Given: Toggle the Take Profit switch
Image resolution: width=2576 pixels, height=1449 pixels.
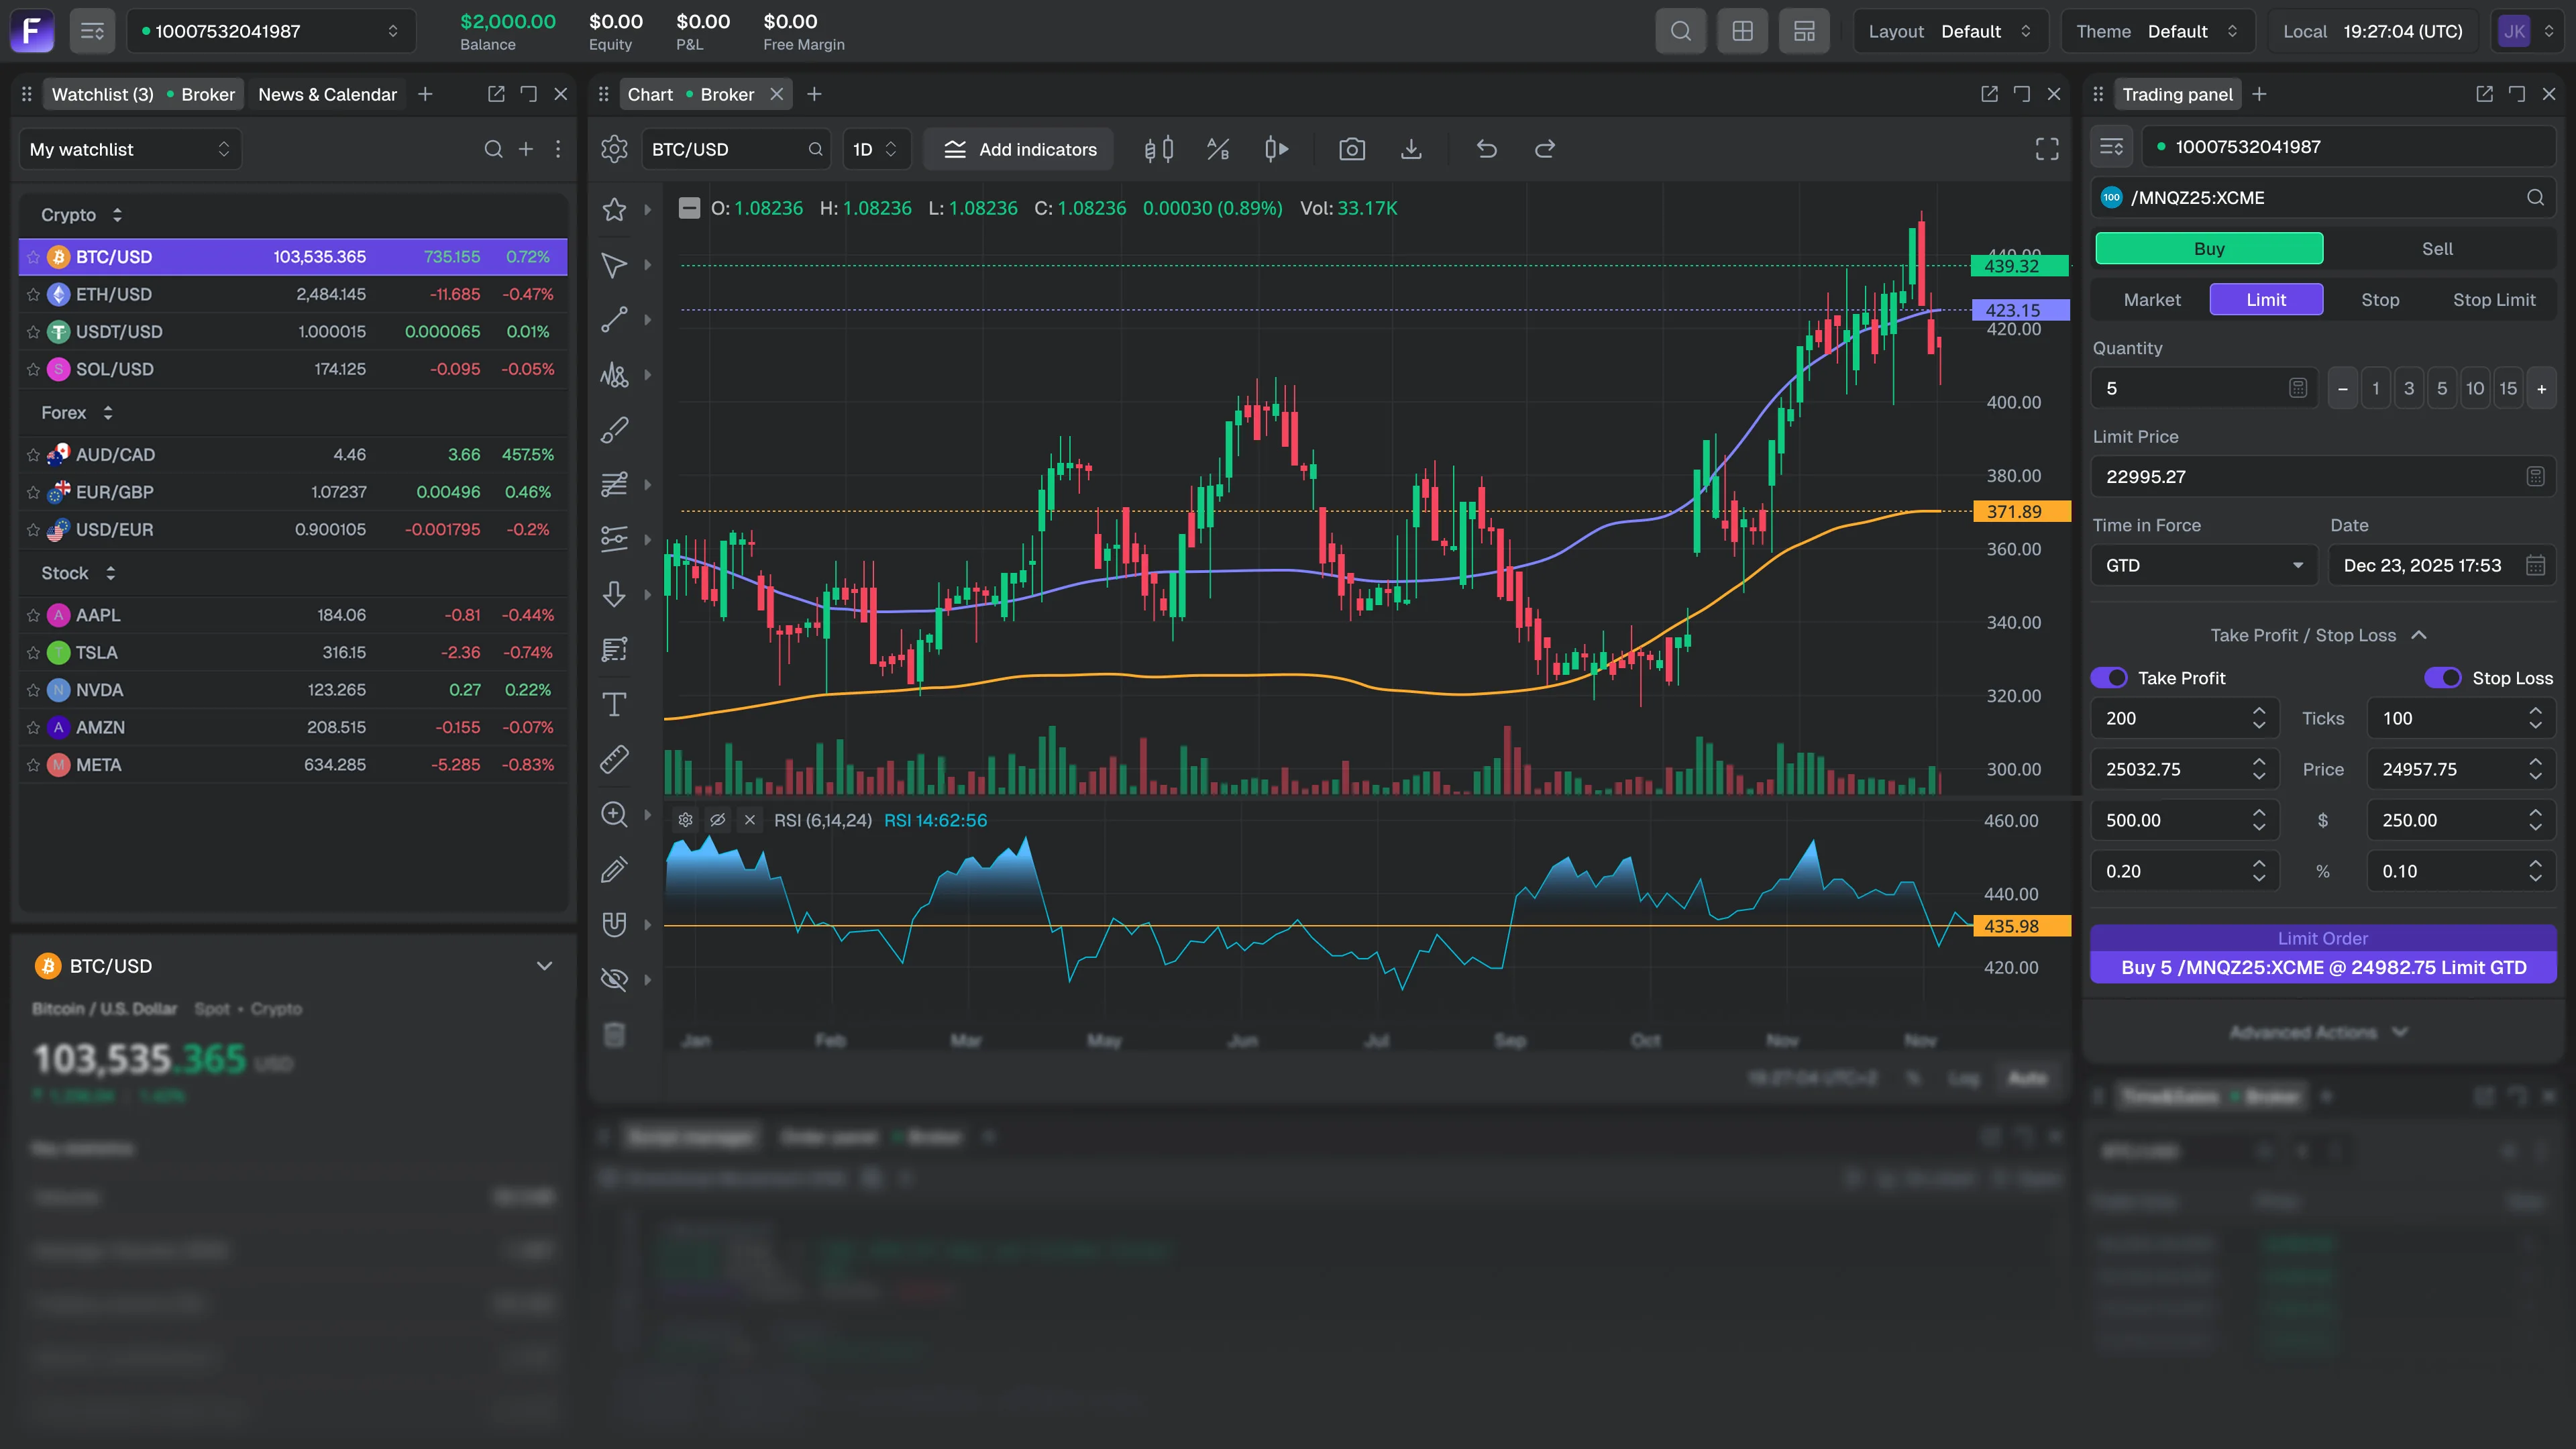Looking at the screenshot, I should [x=2109, y=678].
